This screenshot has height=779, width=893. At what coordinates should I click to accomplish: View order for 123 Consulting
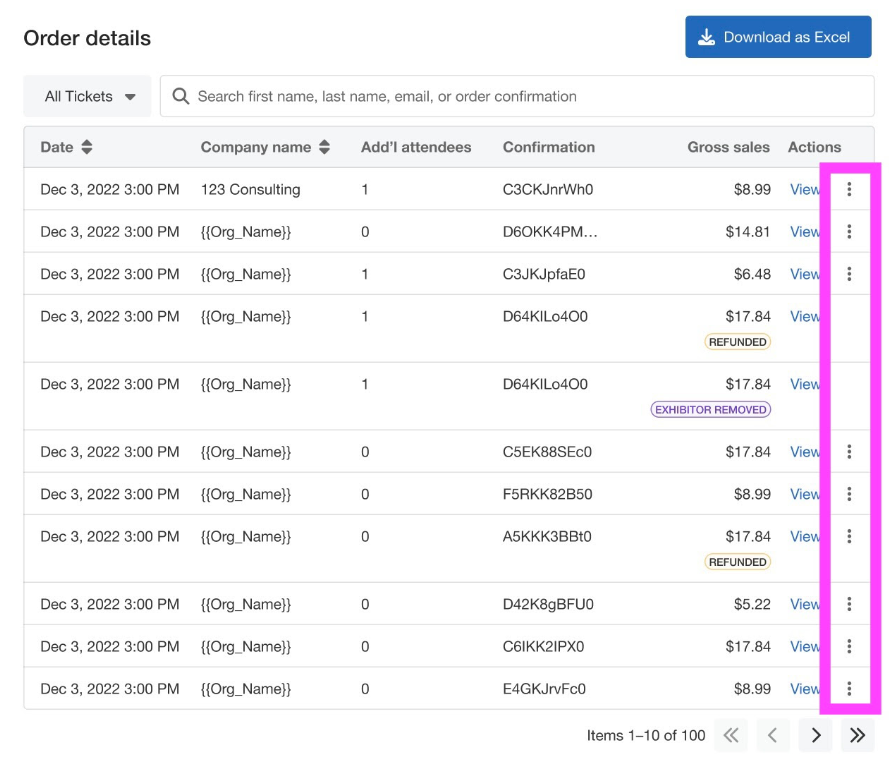tap(804, 190)
